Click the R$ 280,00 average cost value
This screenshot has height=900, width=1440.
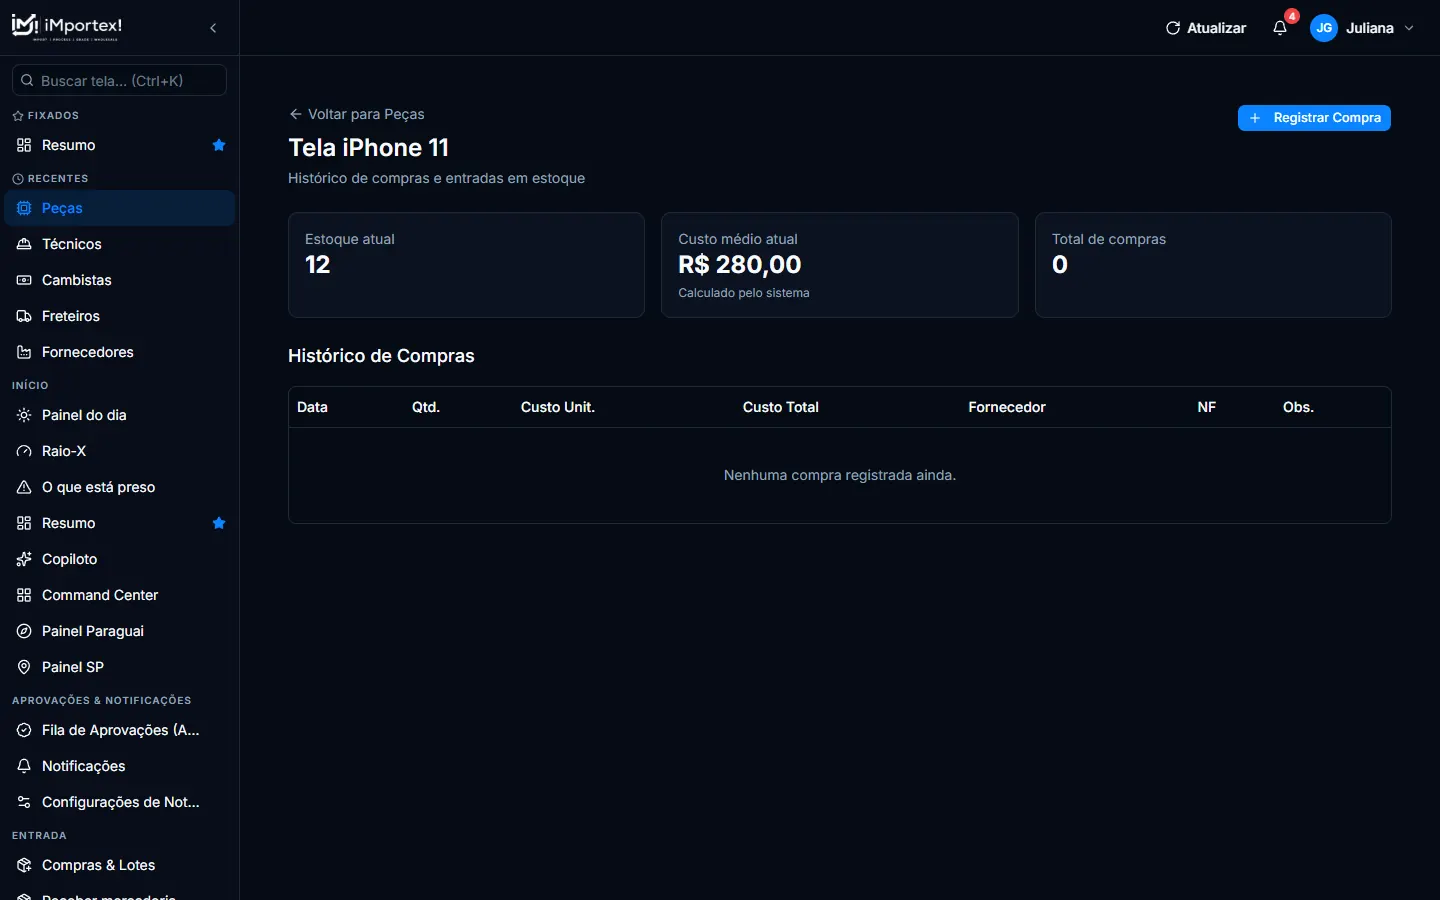[x=740, y=265]
